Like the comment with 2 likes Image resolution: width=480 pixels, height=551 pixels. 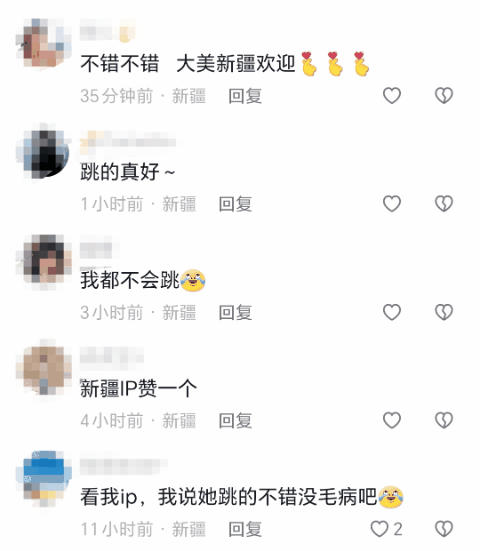(x=380, y=529)
